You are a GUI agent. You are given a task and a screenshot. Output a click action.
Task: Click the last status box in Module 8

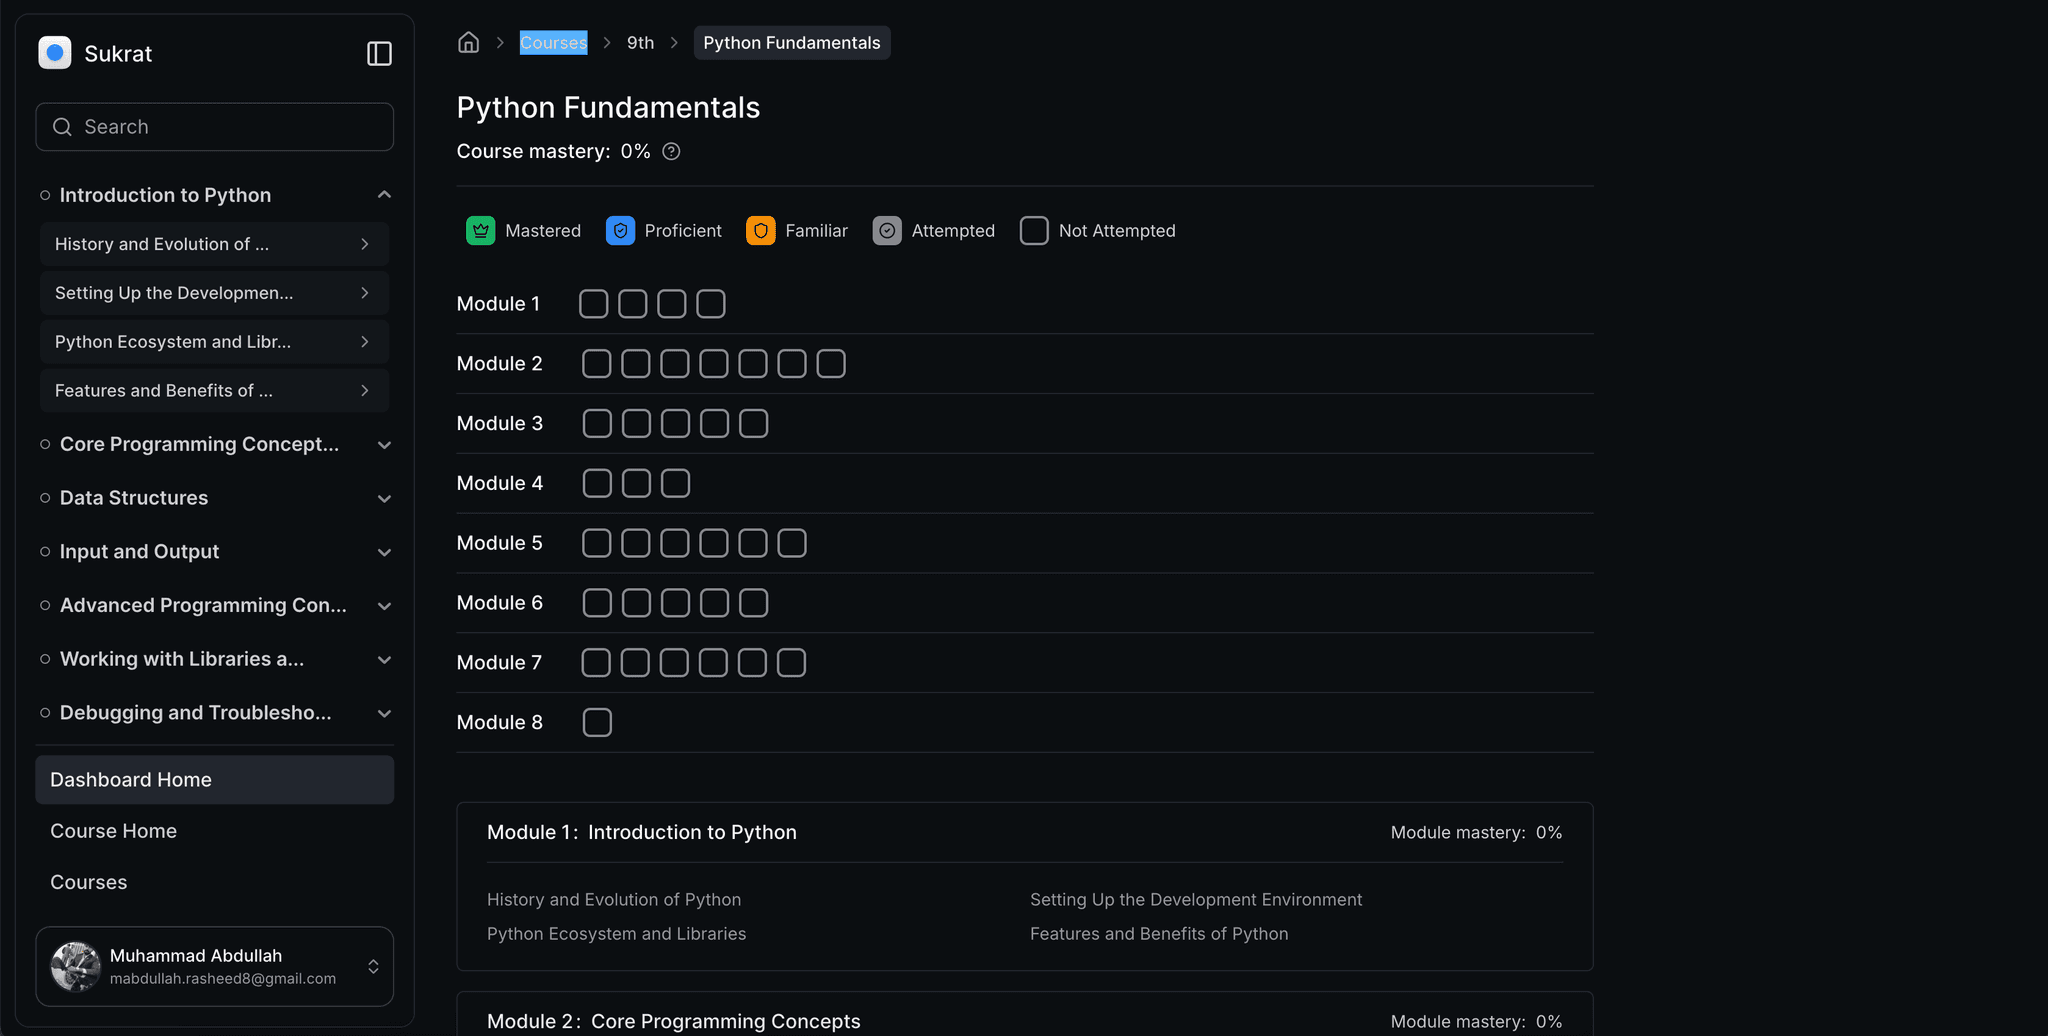pyautogui.click(x=597, y=721)
